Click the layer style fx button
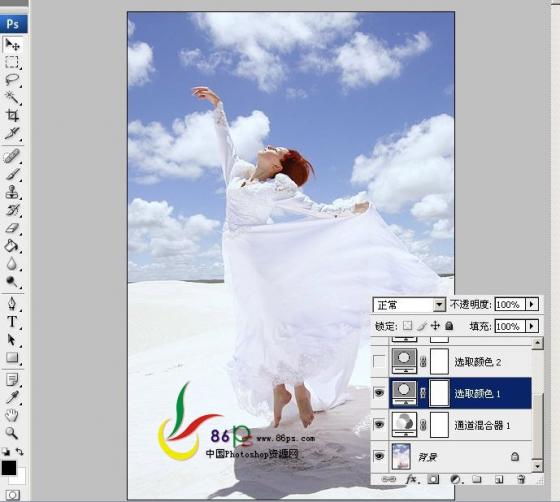The height and width of the screenshot is (502, 560). tap(411, 479)
